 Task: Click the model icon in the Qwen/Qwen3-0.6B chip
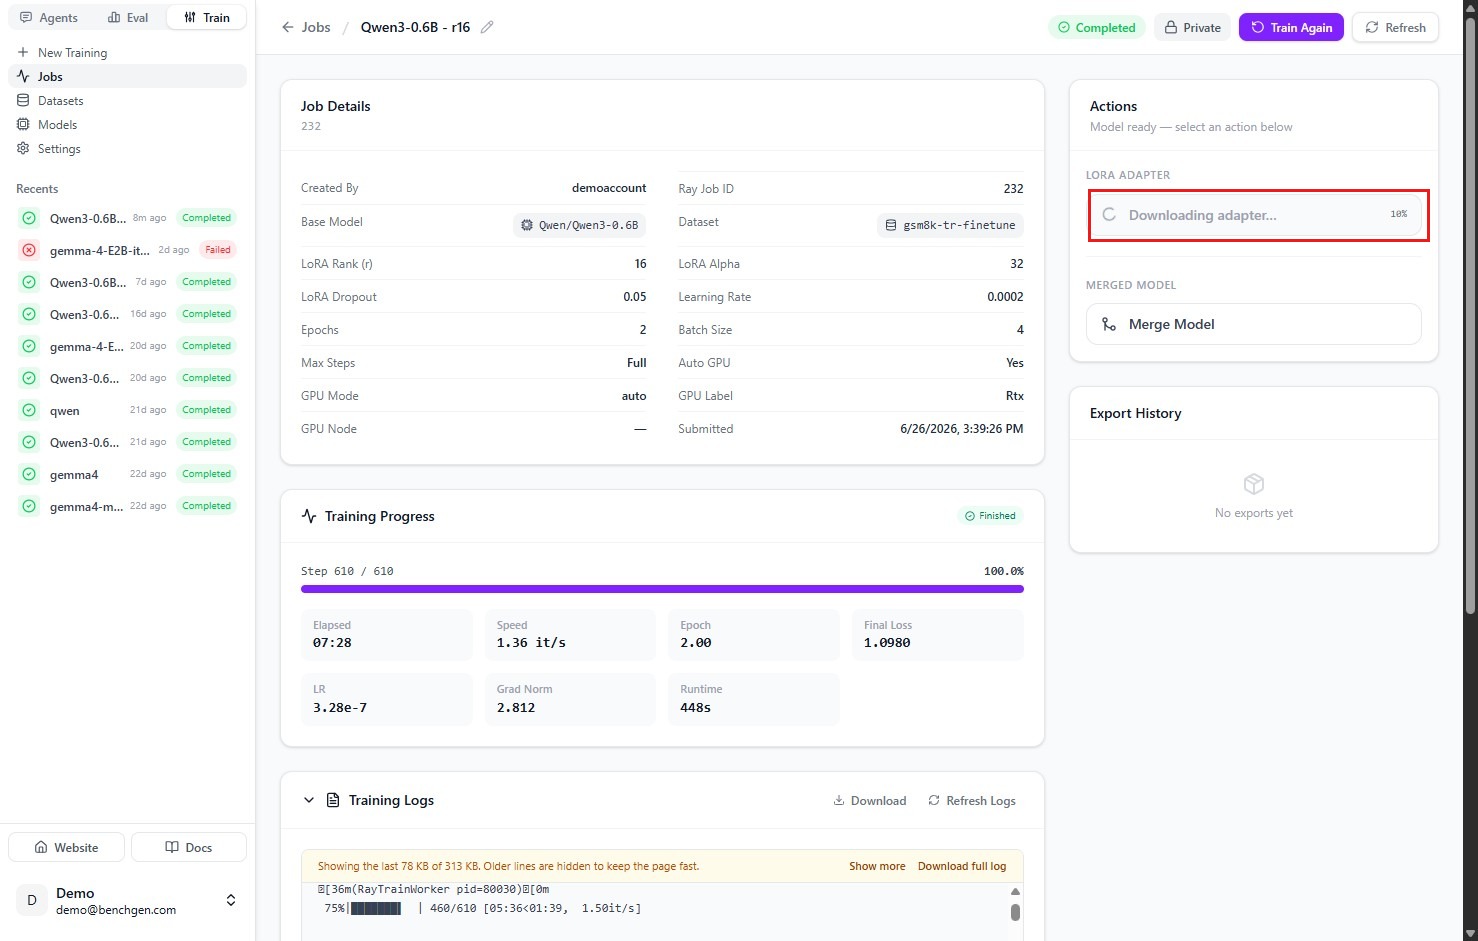click(x=527, y=225)
